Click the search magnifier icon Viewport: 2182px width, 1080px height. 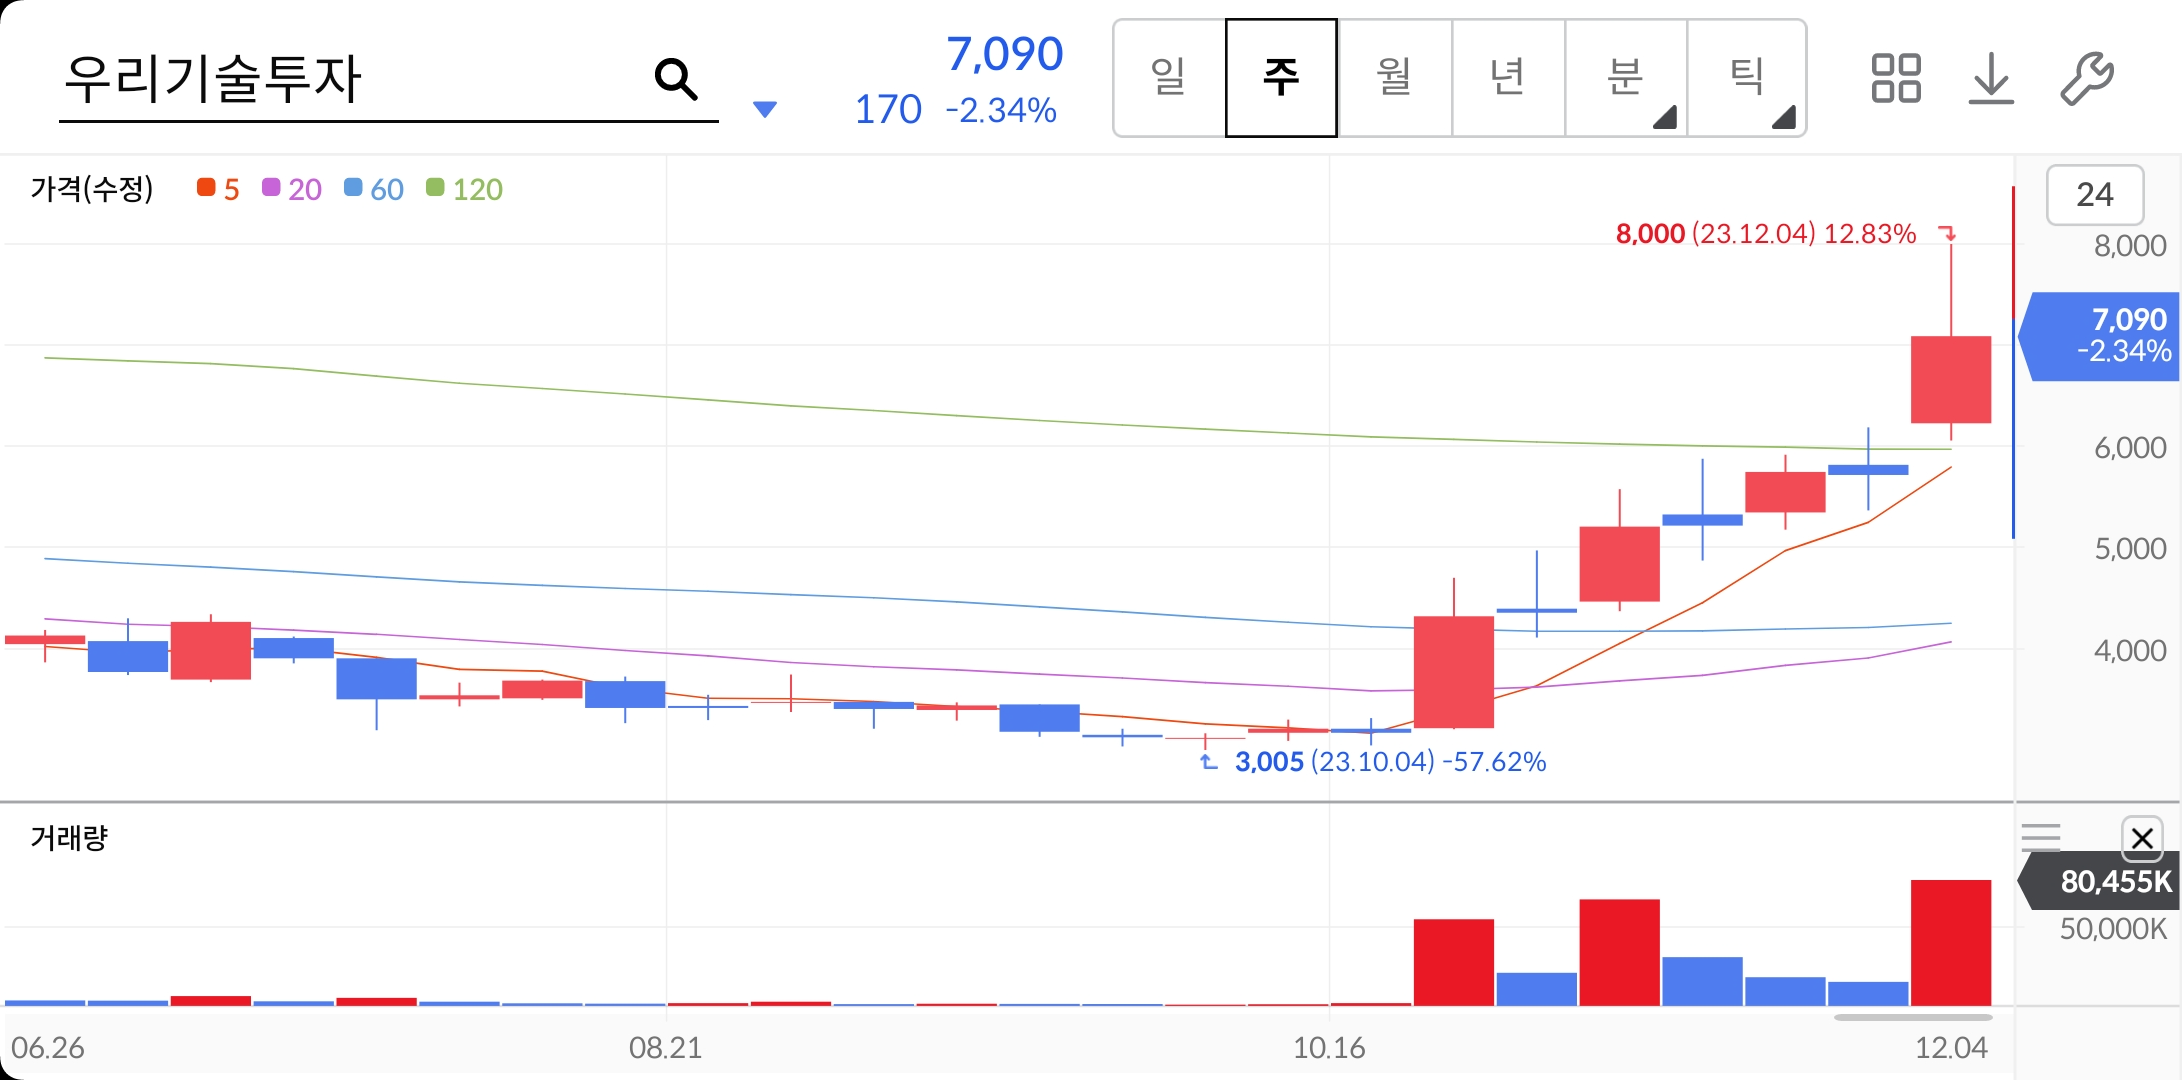[x=676, y=79]
